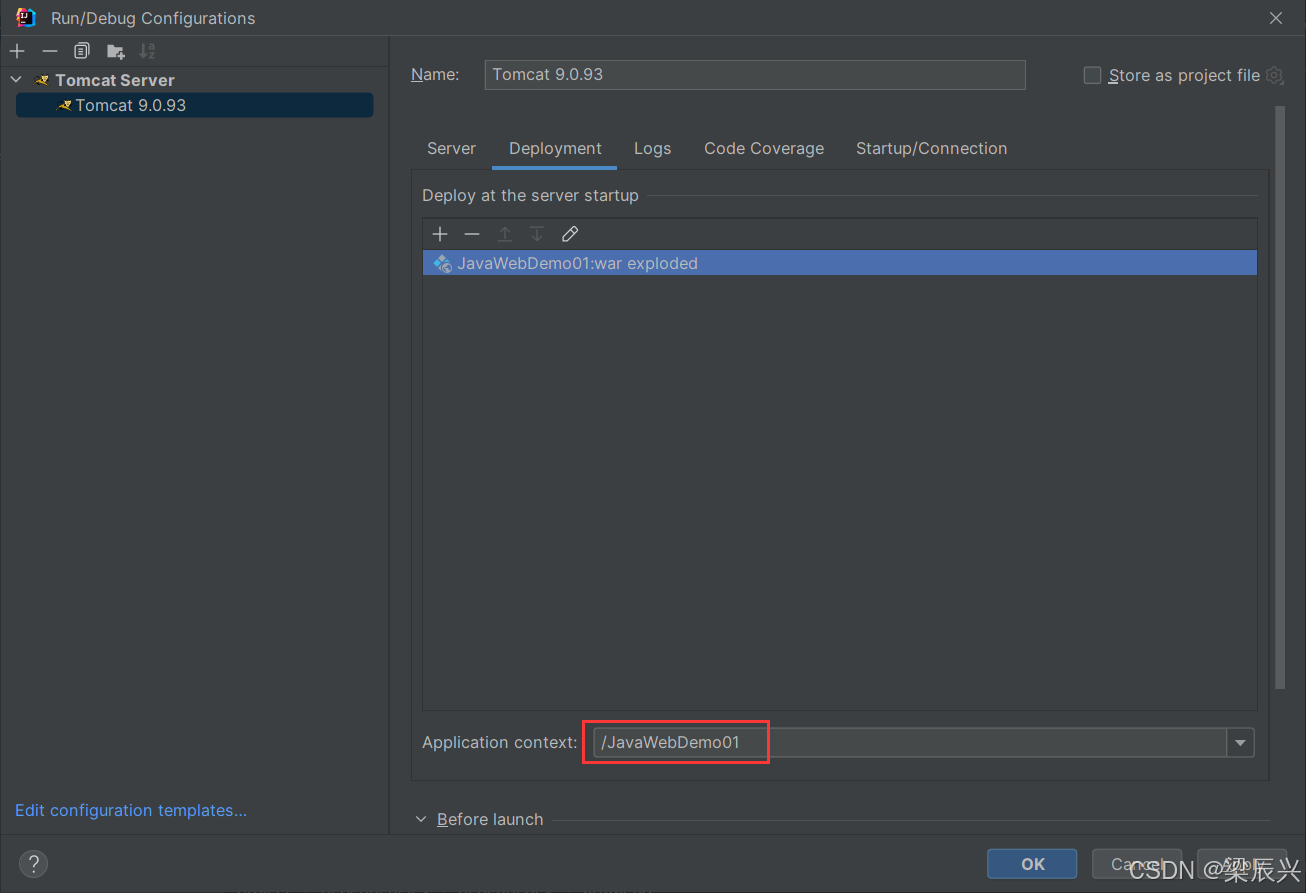Close the Run/Debug Configurations dialog
Viewport: 1306px width, 893px height.
click(1275, 18)
